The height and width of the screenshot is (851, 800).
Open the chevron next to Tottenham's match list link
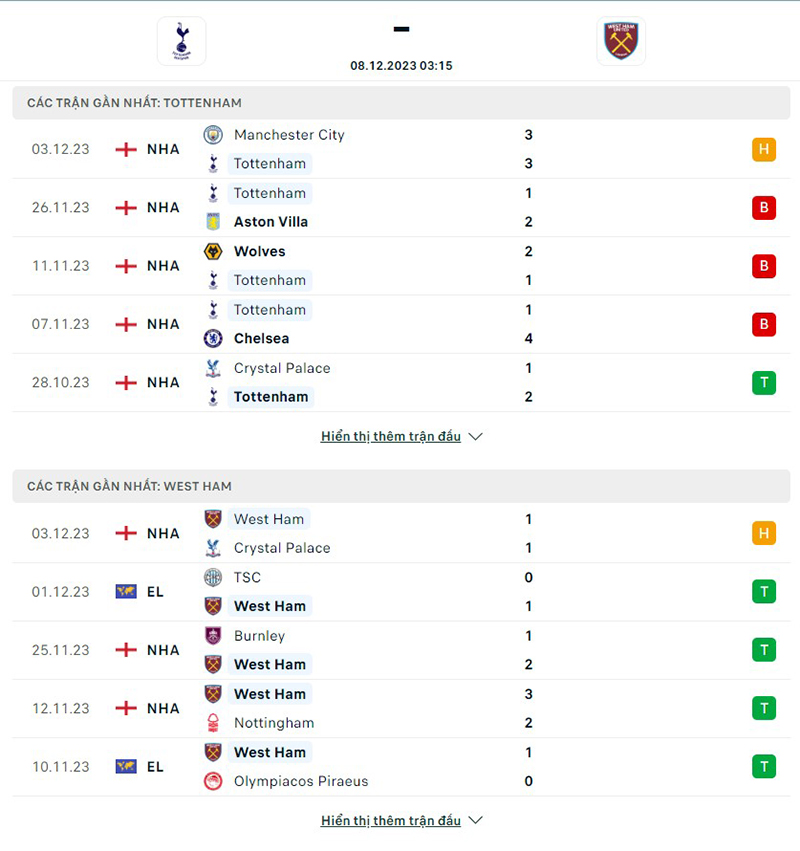[x=475, y=436]
